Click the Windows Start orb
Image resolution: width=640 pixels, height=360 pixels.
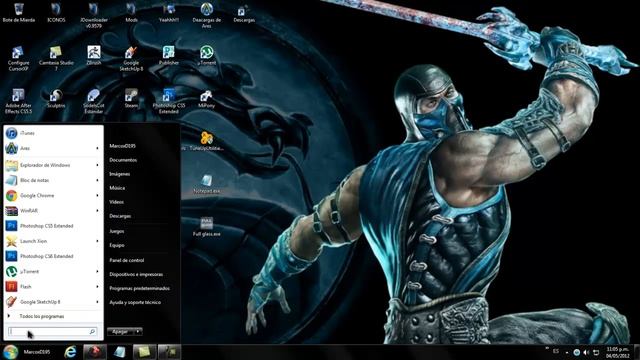[x=10, y=352]
